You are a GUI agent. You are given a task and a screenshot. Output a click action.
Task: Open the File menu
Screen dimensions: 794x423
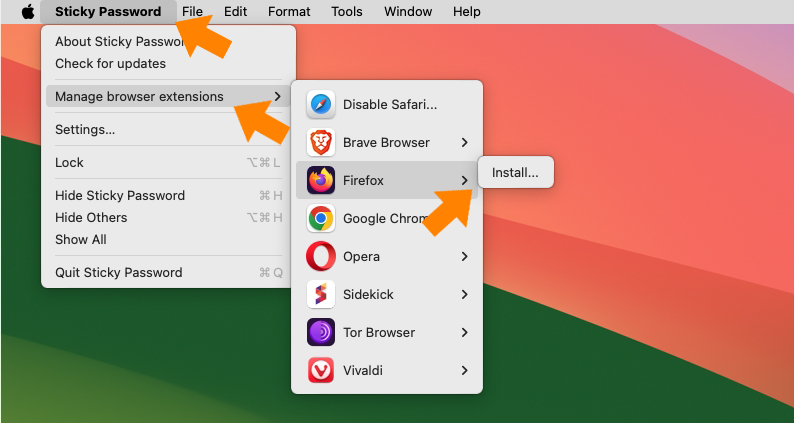(192, 11)
